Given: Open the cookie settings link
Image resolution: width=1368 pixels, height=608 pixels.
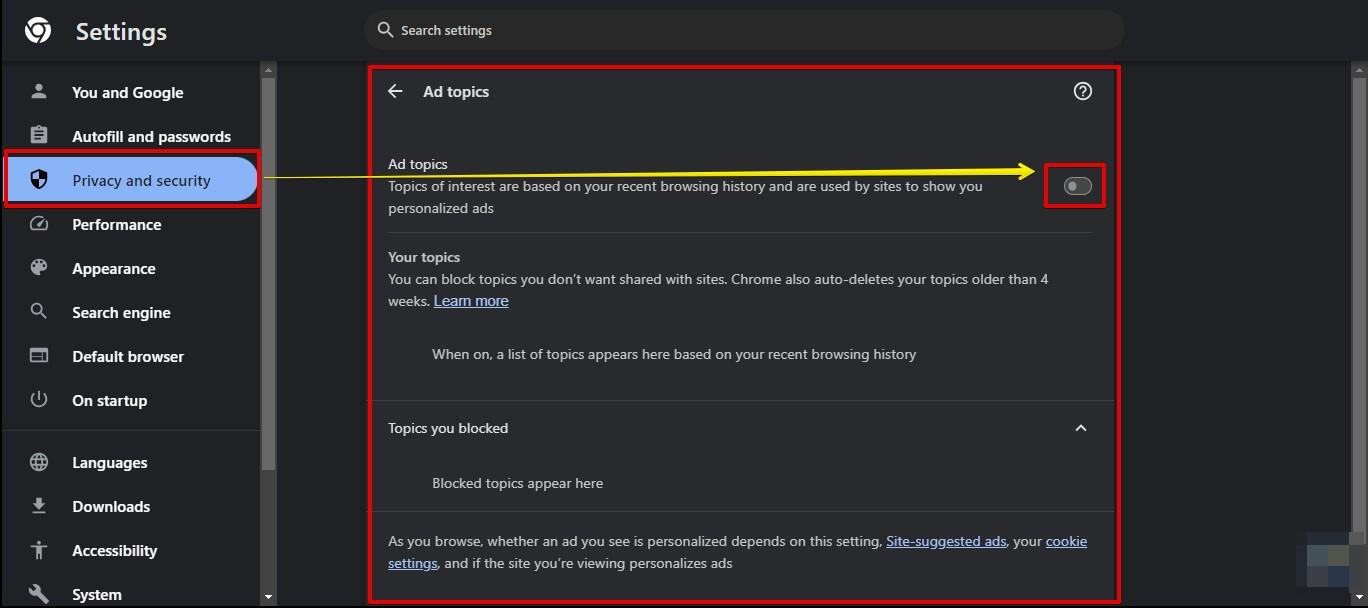Looking at the screenshot, I should tap(1066, 541).
